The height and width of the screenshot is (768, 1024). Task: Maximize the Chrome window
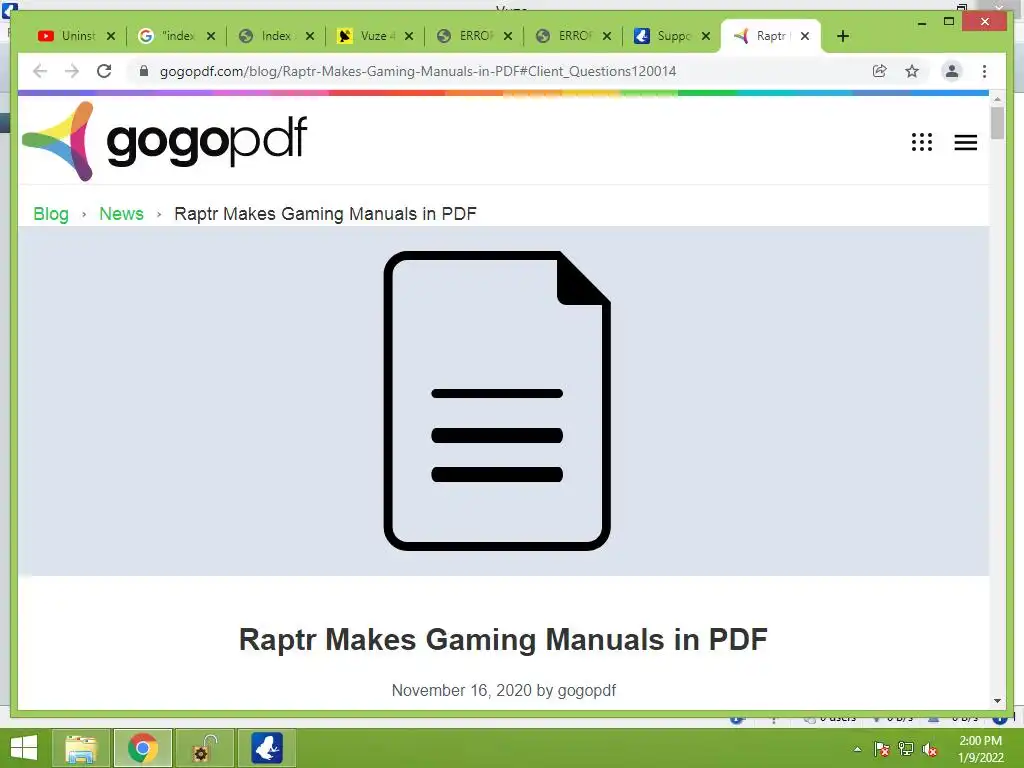click(949, 22)
